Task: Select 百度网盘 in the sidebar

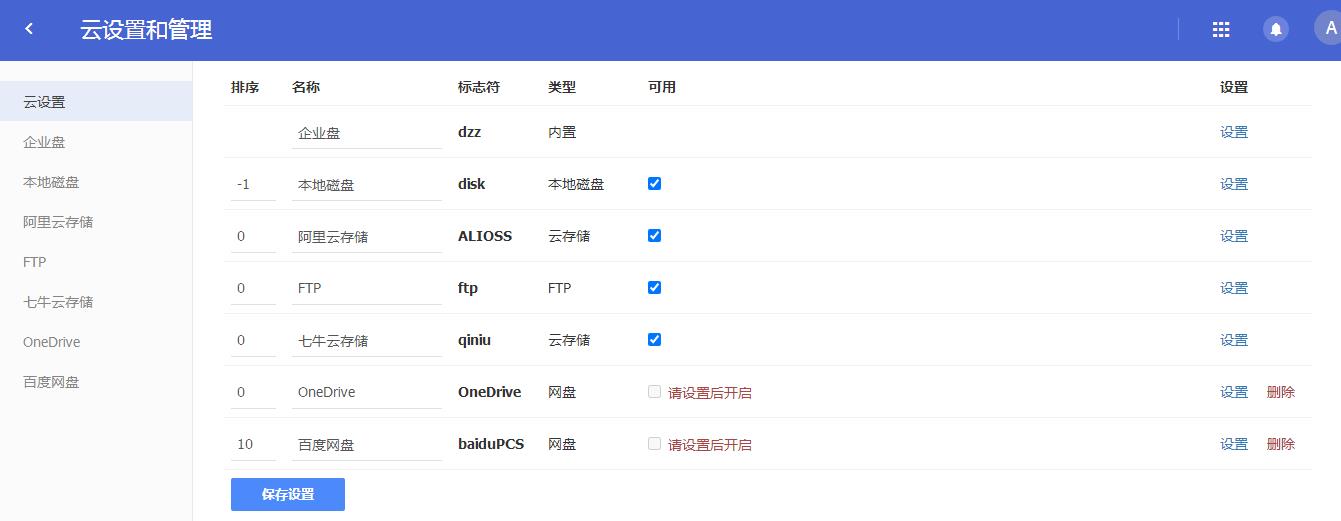Action: coord(51,382)
